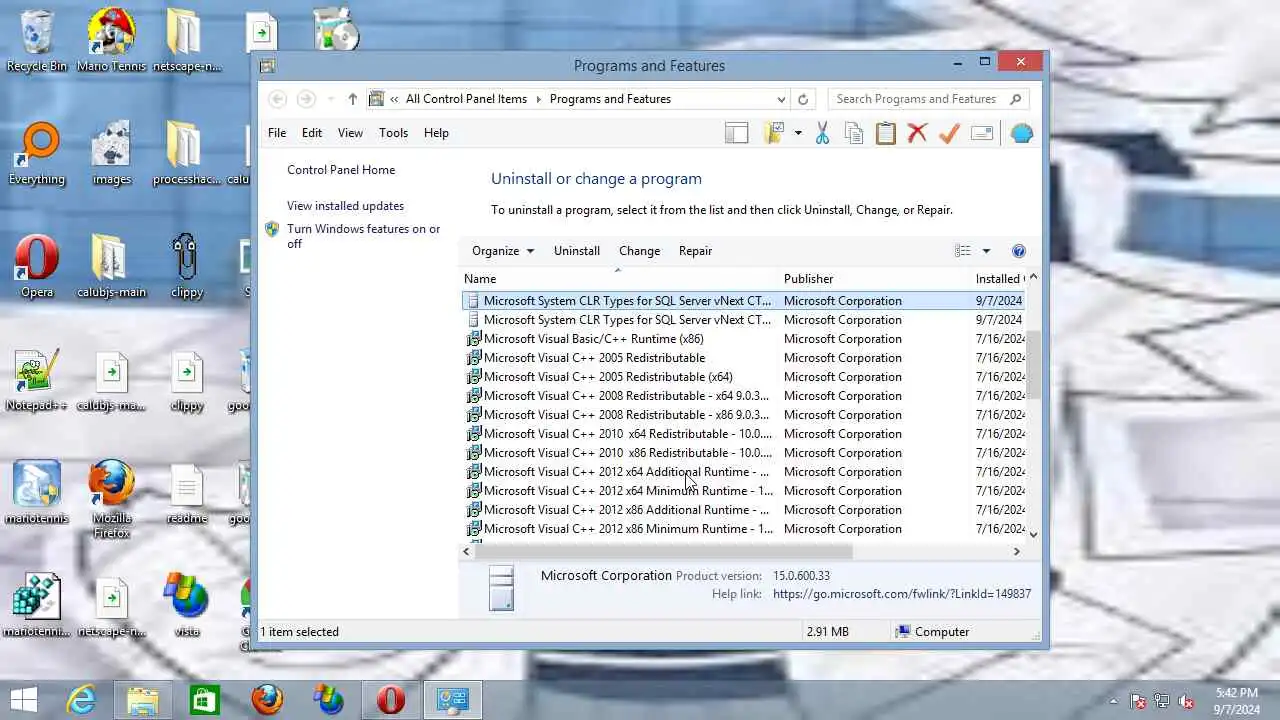The image size is (1280, 720).
Task: Click the Forward navigation arrow
Action: 306,99
